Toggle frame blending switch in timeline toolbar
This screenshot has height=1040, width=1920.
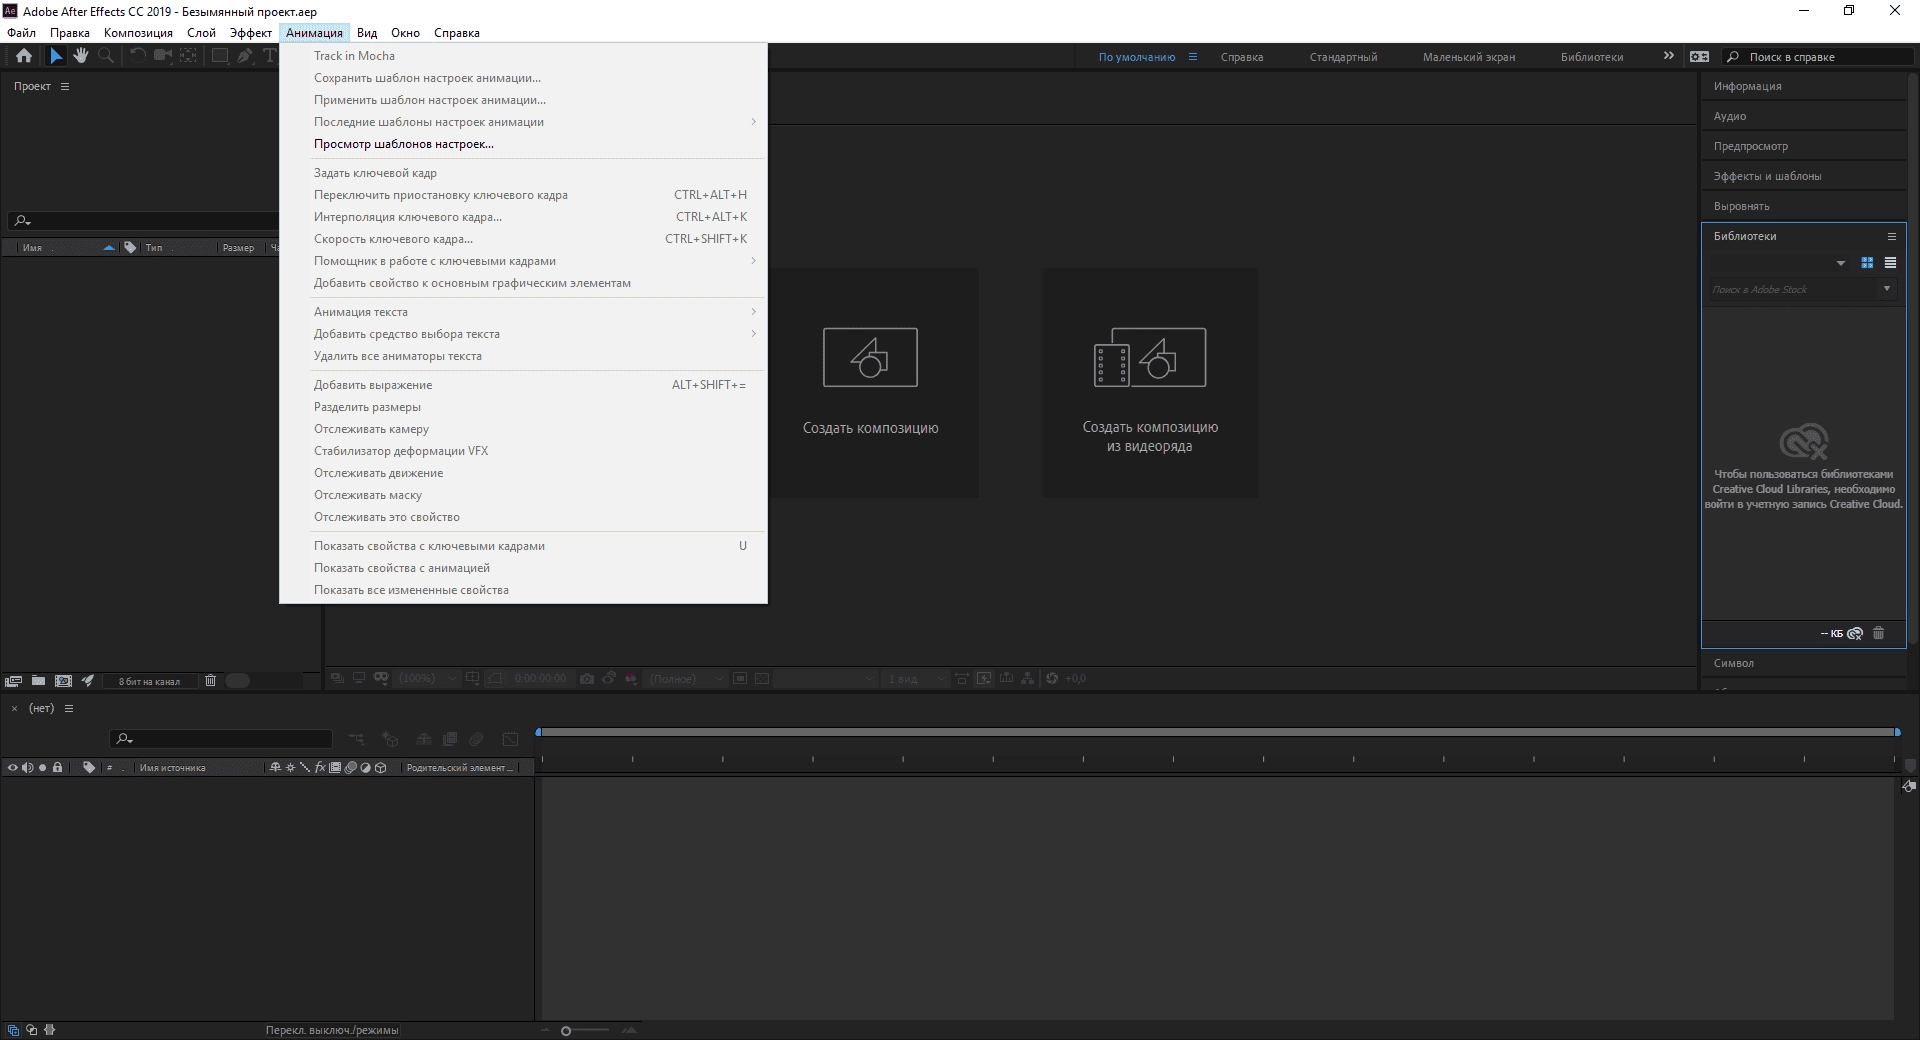[x=450, y=739]
